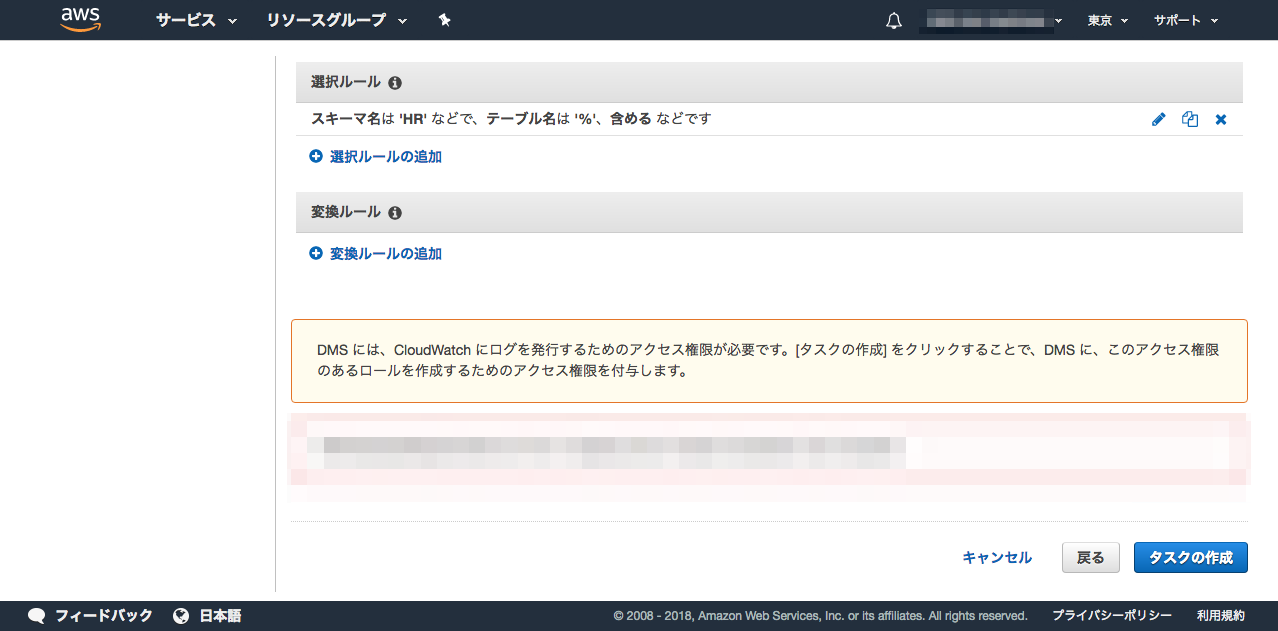Click the AWS logo home icon
This screenshot has height=631, width=1278.
point(81,20)
